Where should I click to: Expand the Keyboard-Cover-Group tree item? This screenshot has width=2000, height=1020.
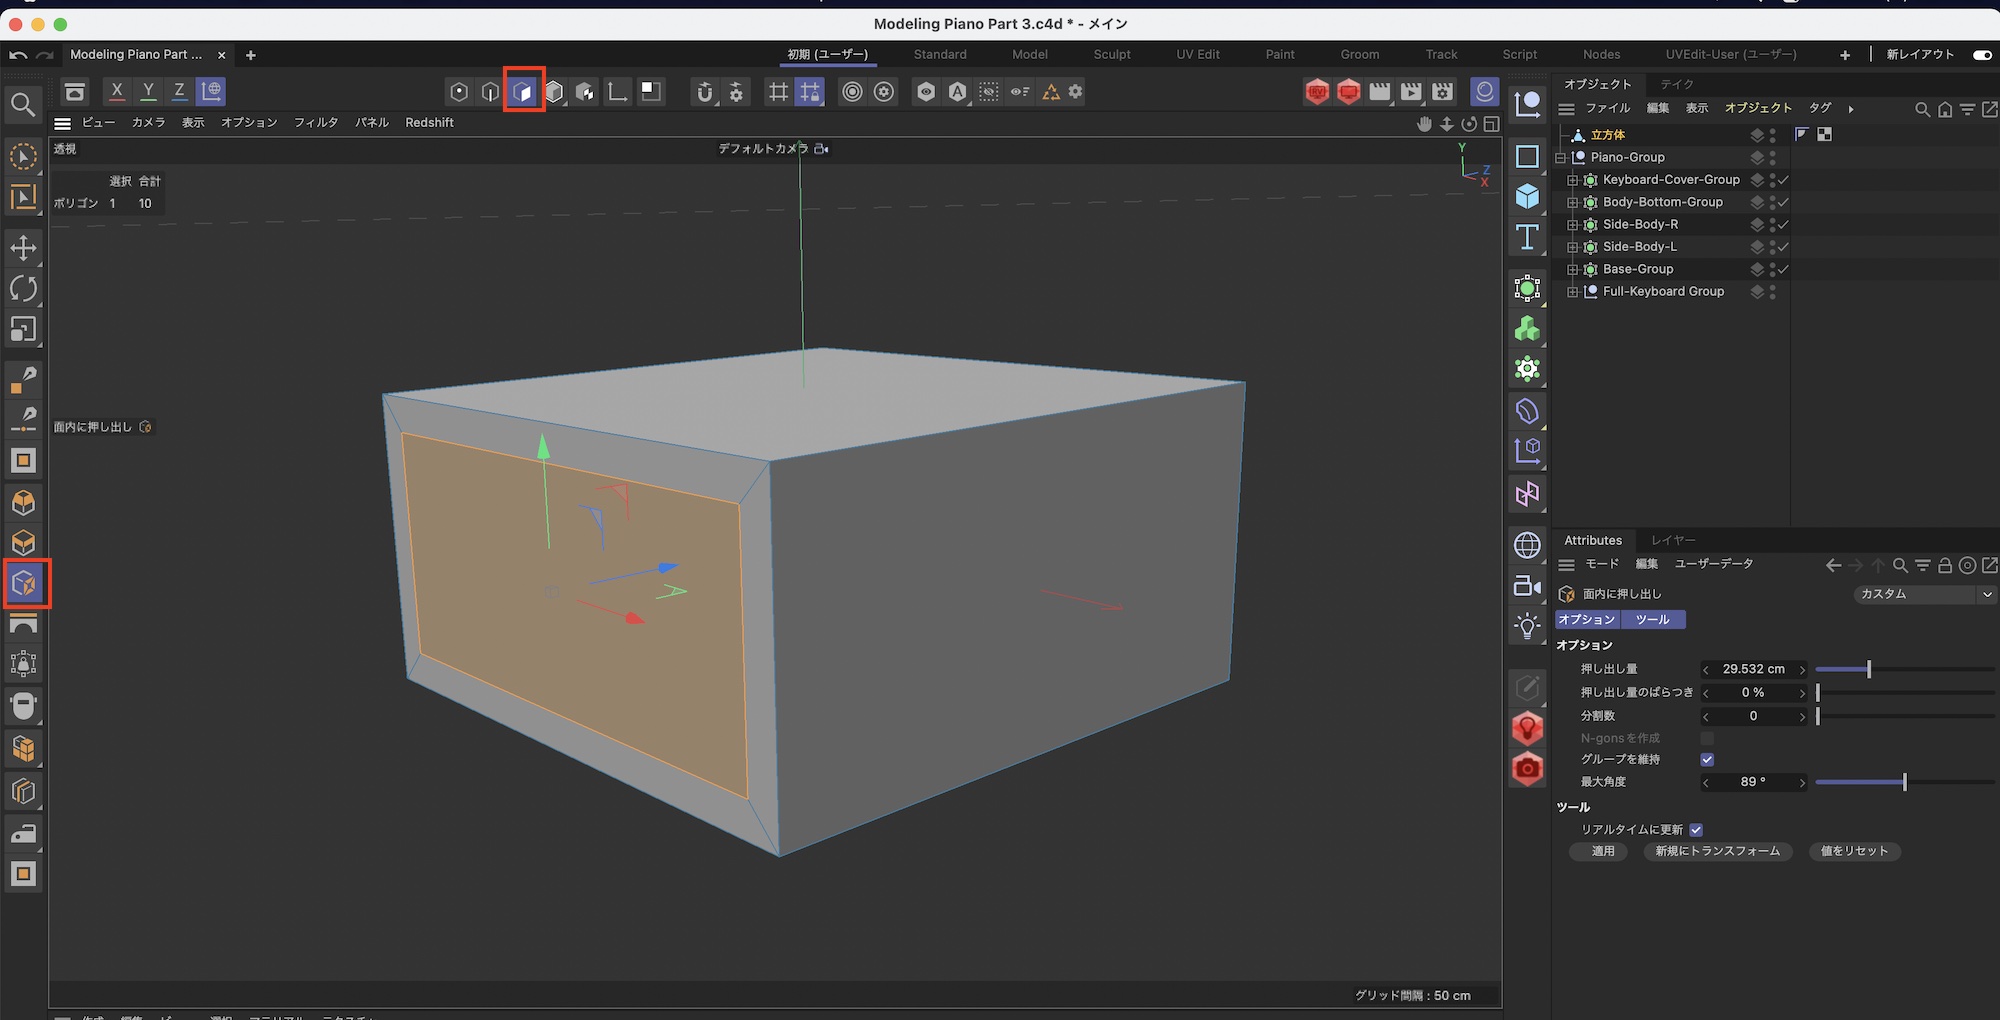tap(1572, 180)
